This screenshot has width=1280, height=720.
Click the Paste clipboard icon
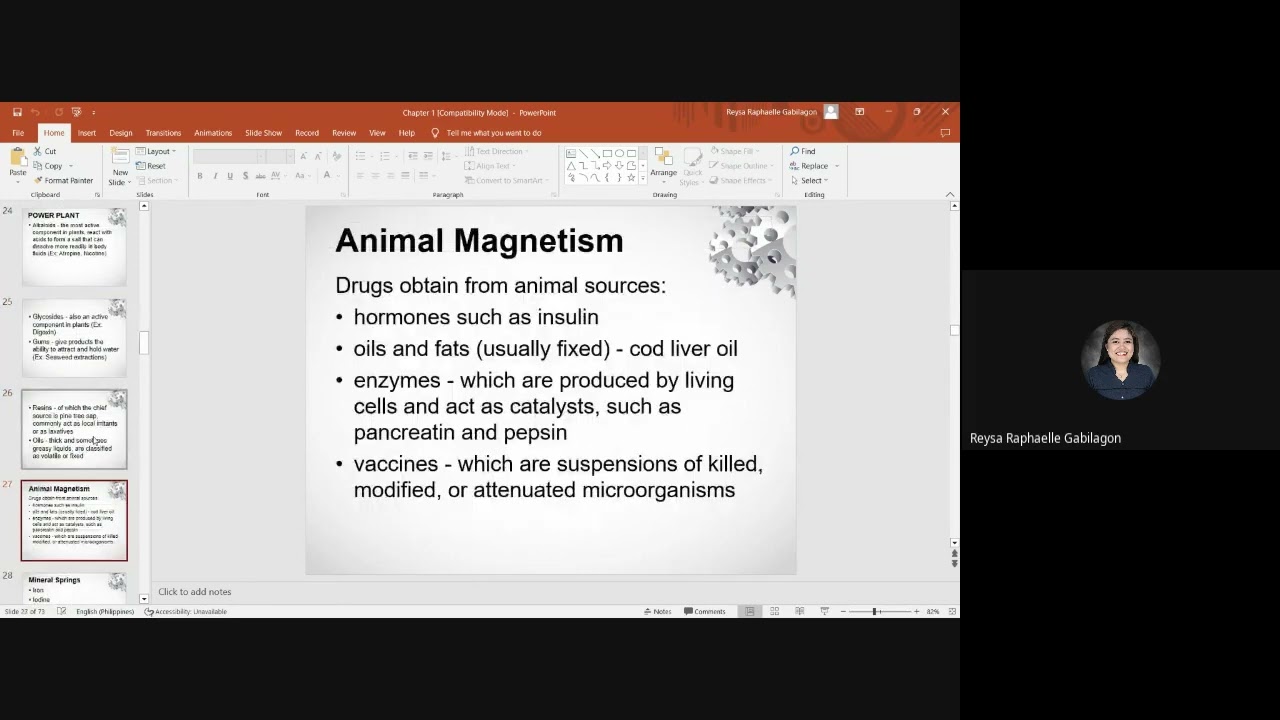[18, 156]
